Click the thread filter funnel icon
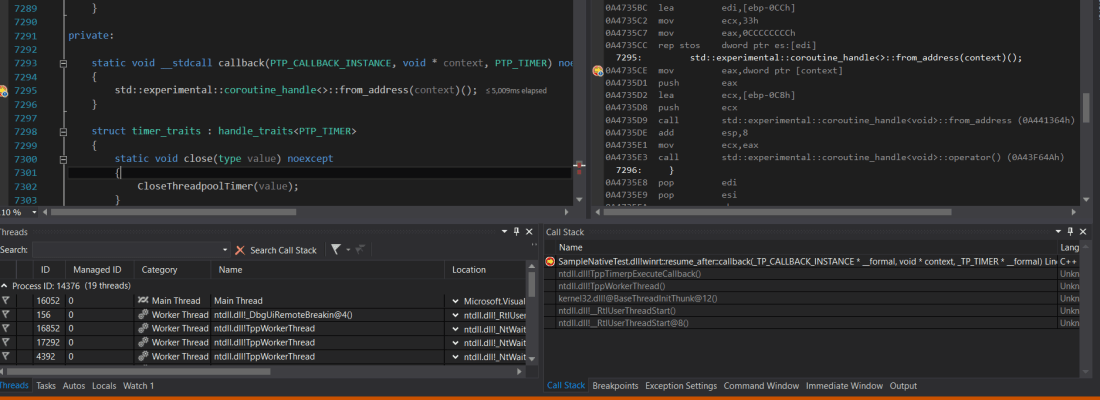 [x=336, y=249]
